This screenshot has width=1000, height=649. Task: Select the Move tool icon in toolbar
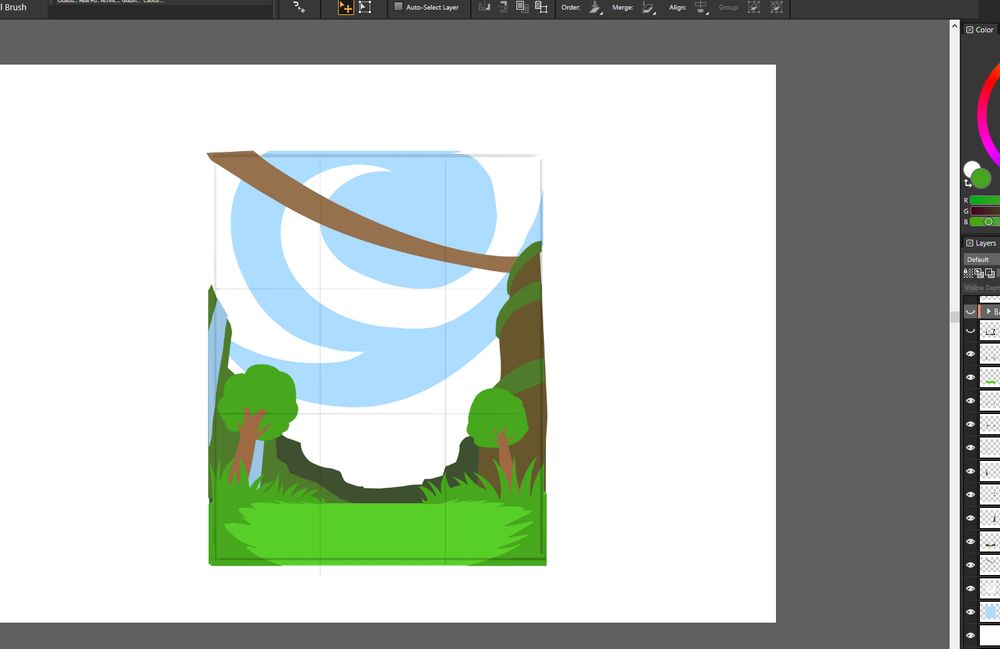pyautogui.click(x=345, y=7)
